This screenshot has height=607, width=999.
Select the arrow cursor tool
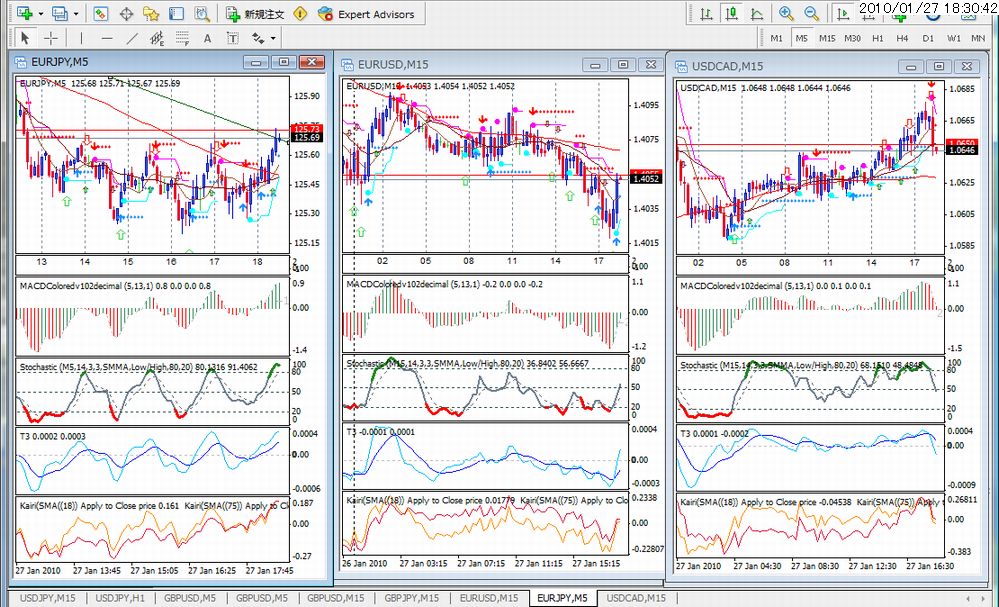[25, 38]
